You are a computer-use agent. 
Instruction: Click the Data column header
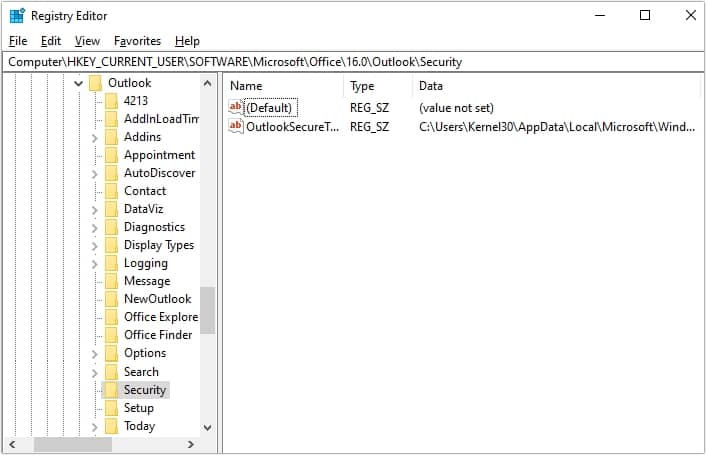click(556, 86)
